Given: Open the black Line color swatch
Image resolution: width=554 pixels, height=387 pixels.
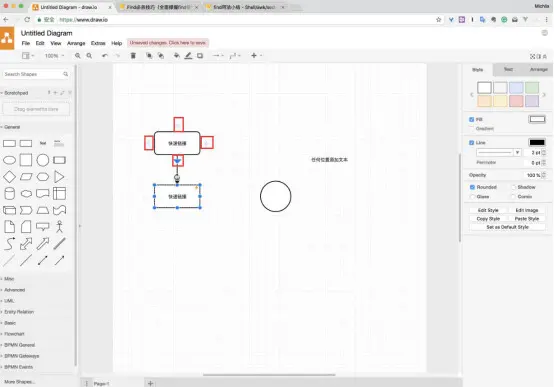Looking at the screenshot, I should pyautogui.click(x=537, y=143).
